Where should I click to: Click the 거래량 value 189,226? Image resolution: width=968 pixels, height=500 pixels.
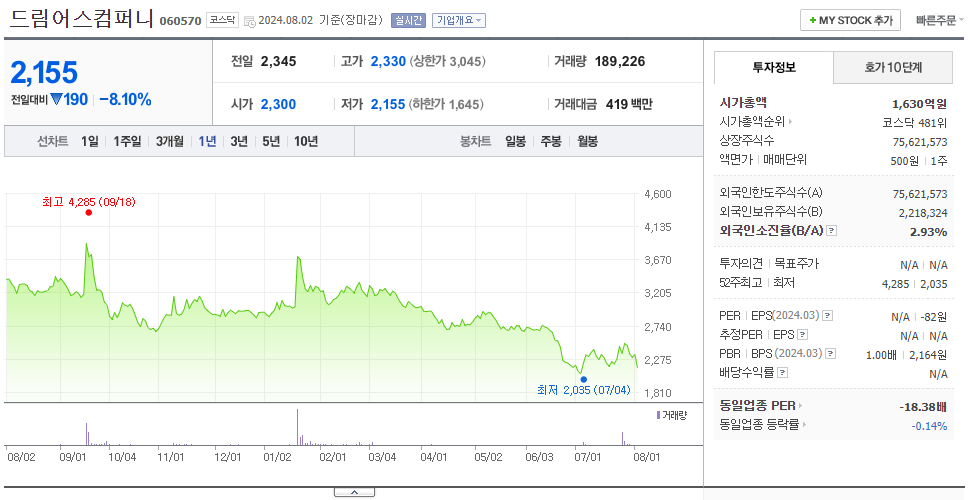coord(620,61)
